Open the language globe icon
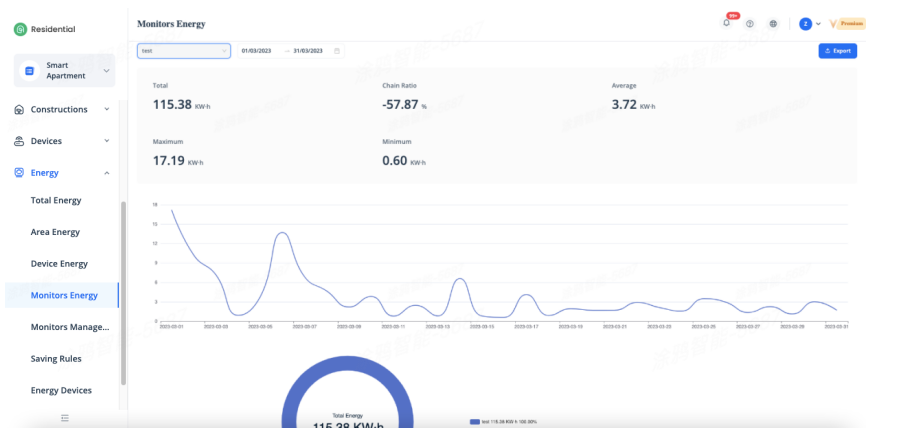 point(773,23)
